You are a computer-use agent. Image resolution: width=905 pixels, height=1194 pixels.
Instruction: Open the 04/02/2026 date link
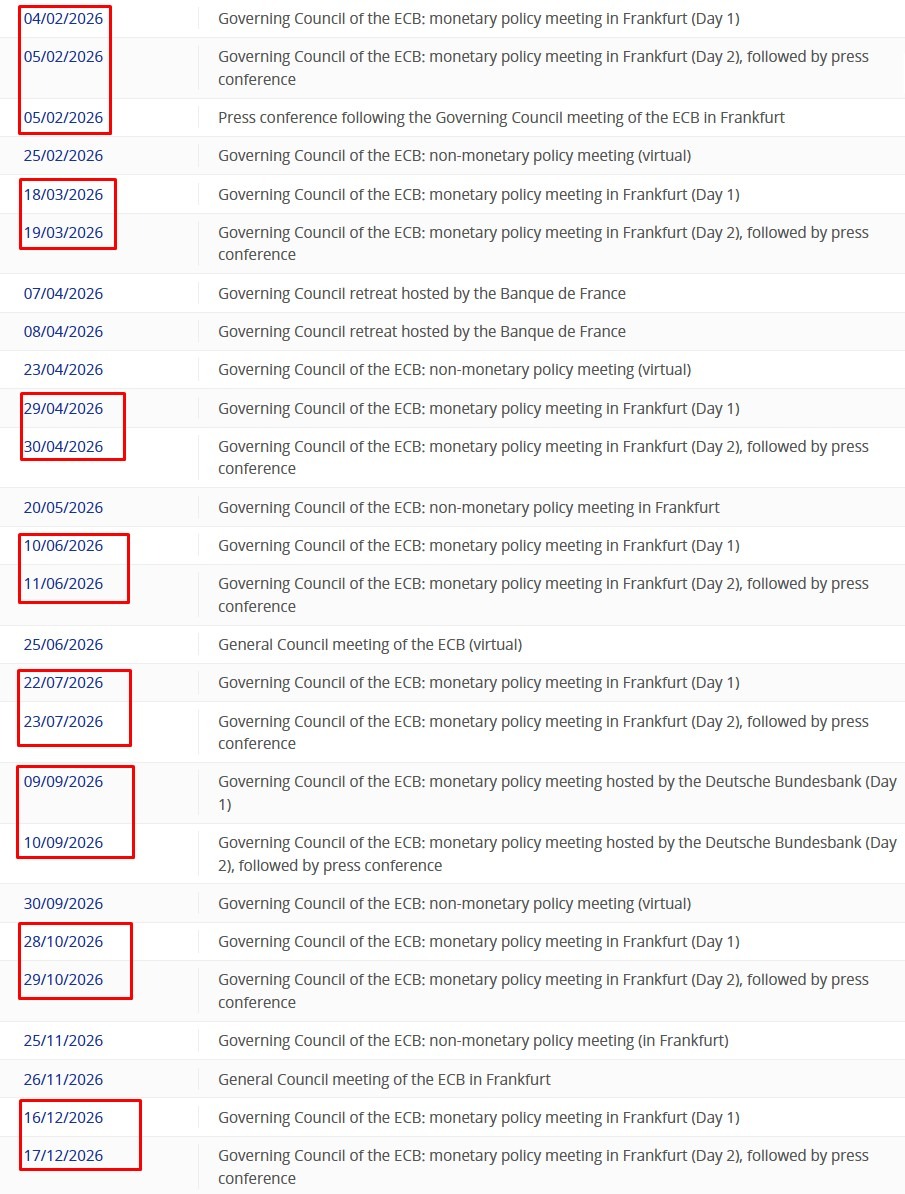[63, 18]
